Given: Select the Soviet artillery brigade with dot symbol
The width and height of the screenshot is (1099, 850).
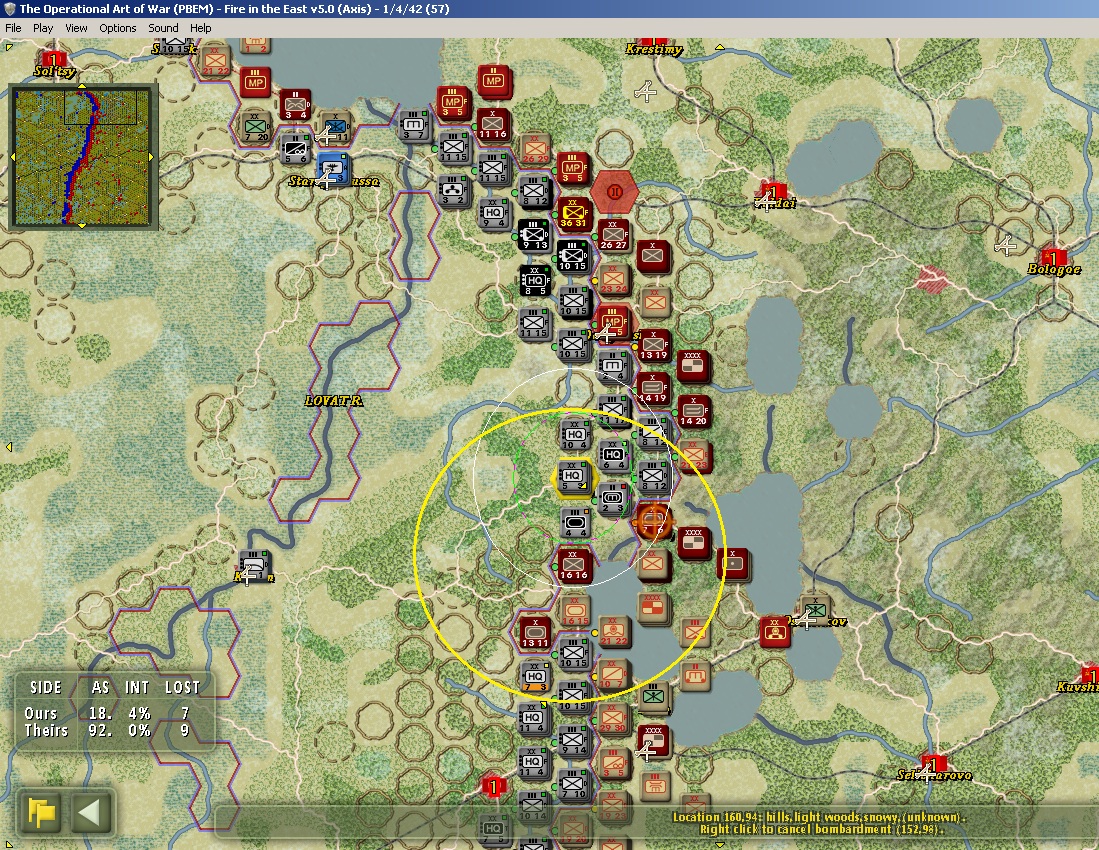Looking at the screenshot, I should click(x=732, y=564).
